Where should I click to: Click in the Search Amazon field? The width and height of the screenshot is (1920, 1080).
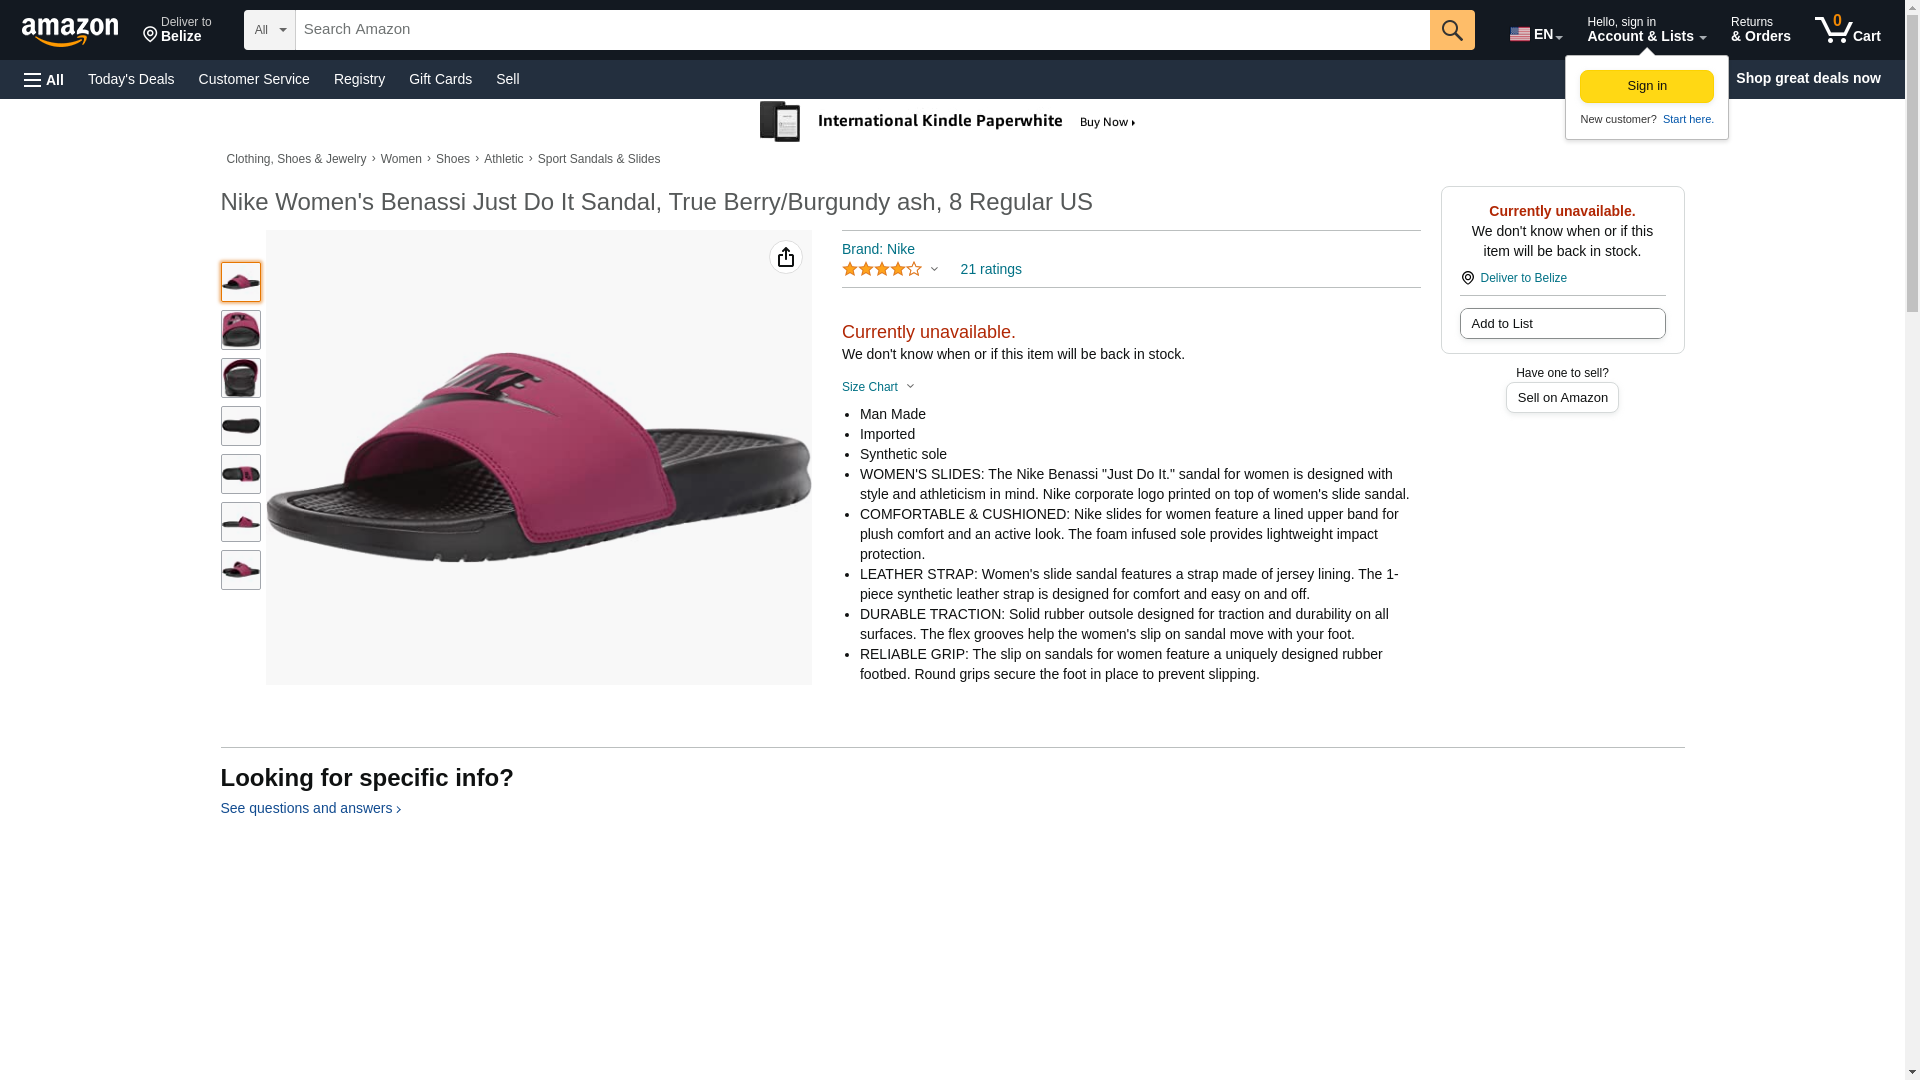[x=861, y=30]
